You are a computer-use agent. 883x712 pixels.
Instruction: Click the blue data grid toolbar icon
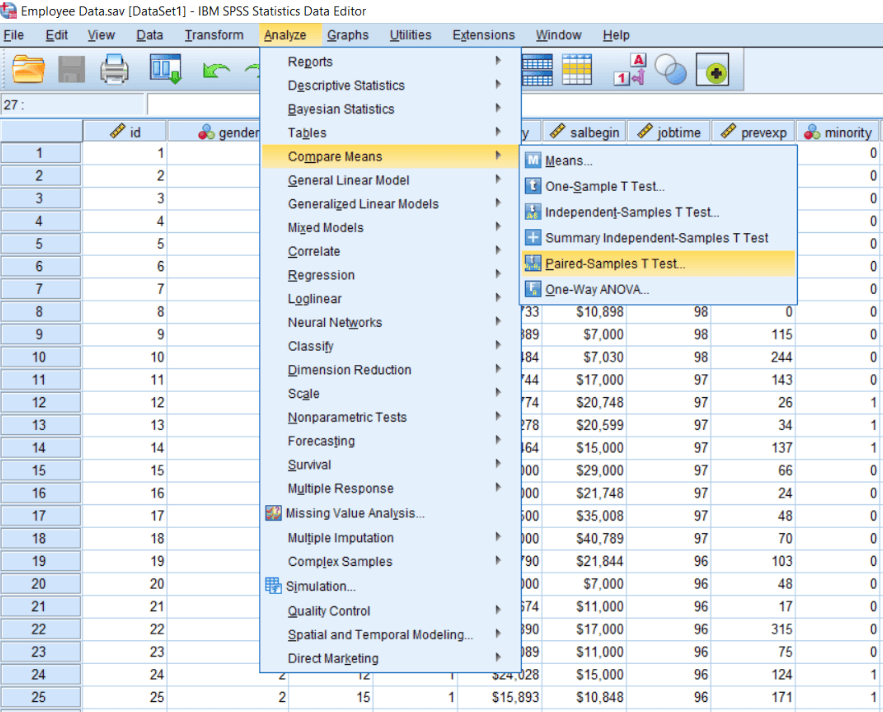pyautogui.click(x=537, y=69)
